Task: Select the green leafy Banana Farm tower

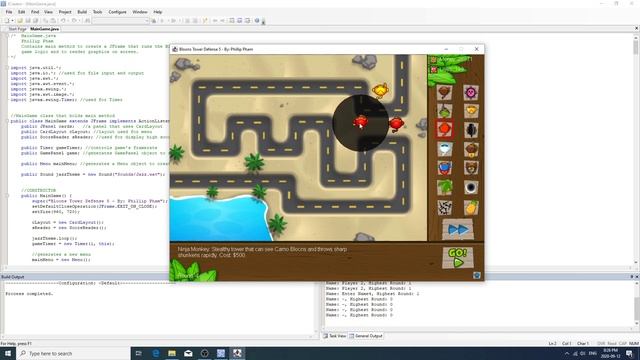Action: 444,187
